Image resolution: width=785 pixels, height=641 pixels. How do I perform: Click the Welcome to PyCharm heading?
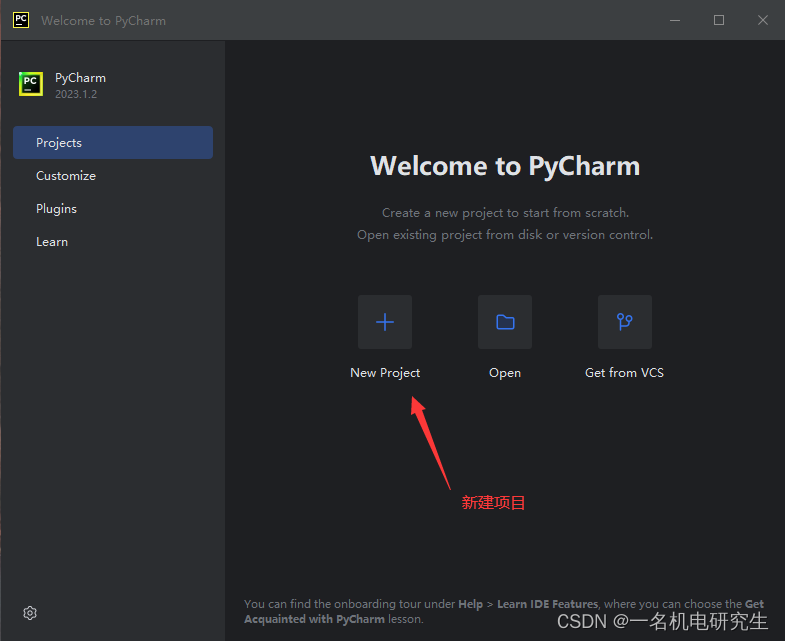[505, 166]
